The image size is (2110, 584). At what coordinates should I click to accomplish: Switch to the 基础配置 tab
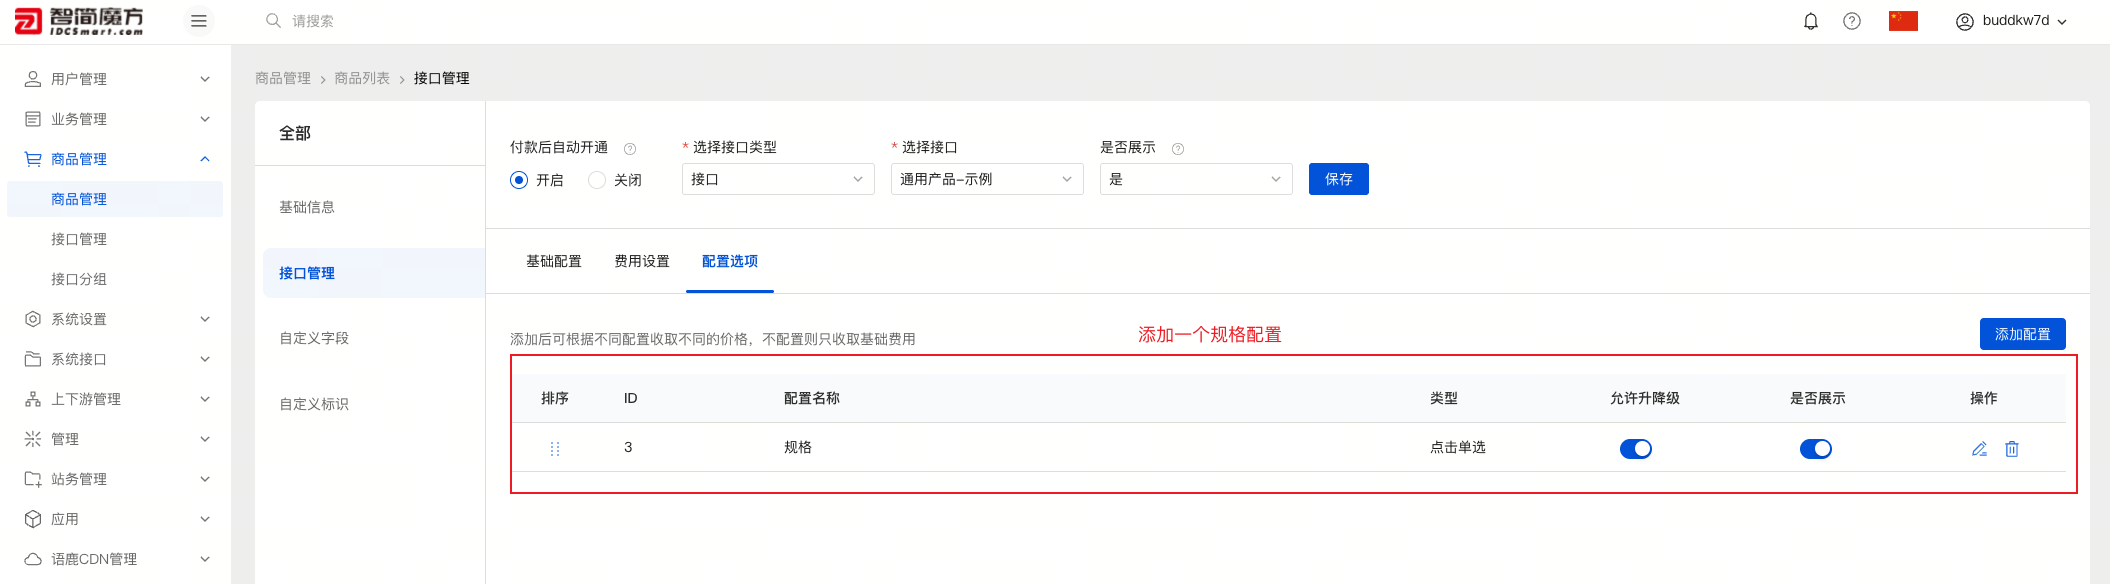[554, 261]
